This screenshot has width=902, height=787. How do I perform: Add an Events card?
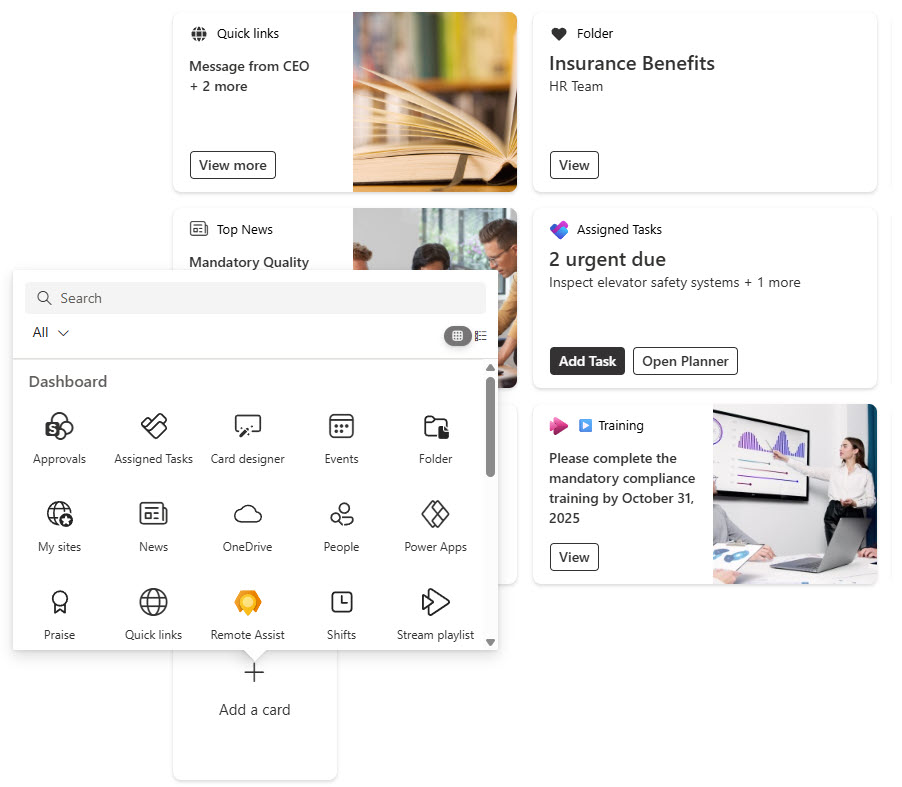coord(341,438)
